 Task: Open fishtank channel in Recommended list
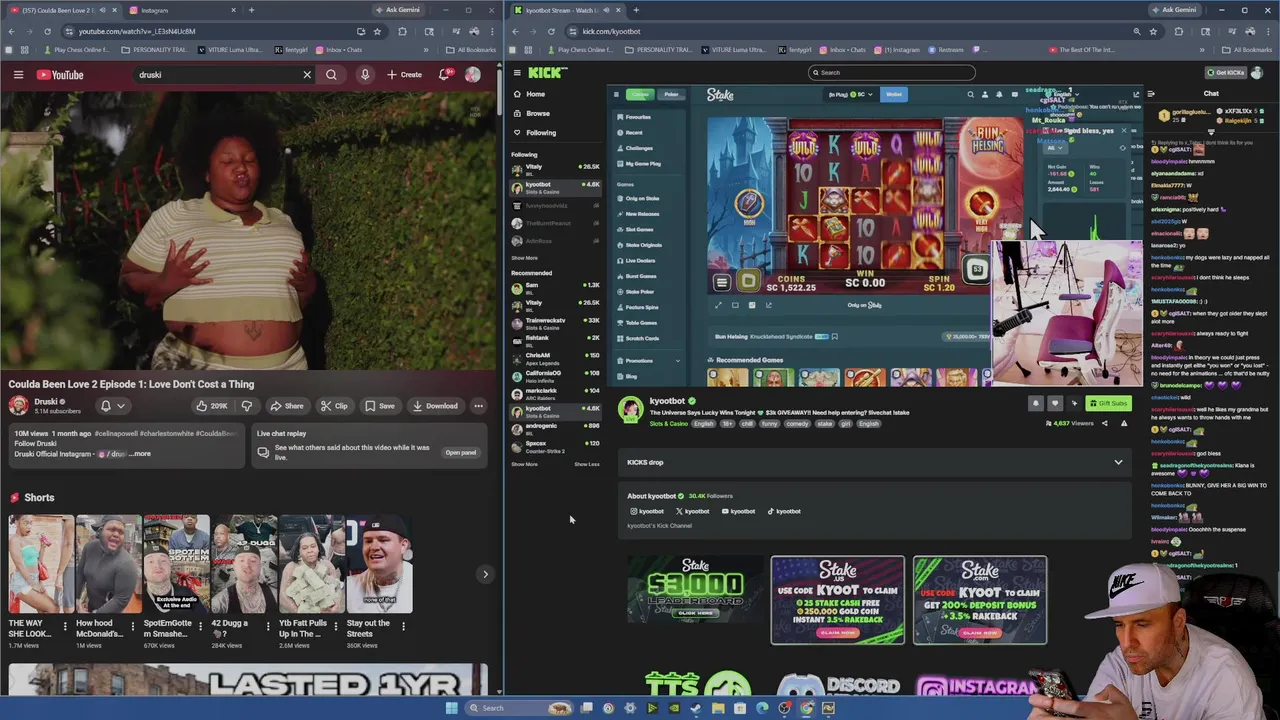coord(555,340)
